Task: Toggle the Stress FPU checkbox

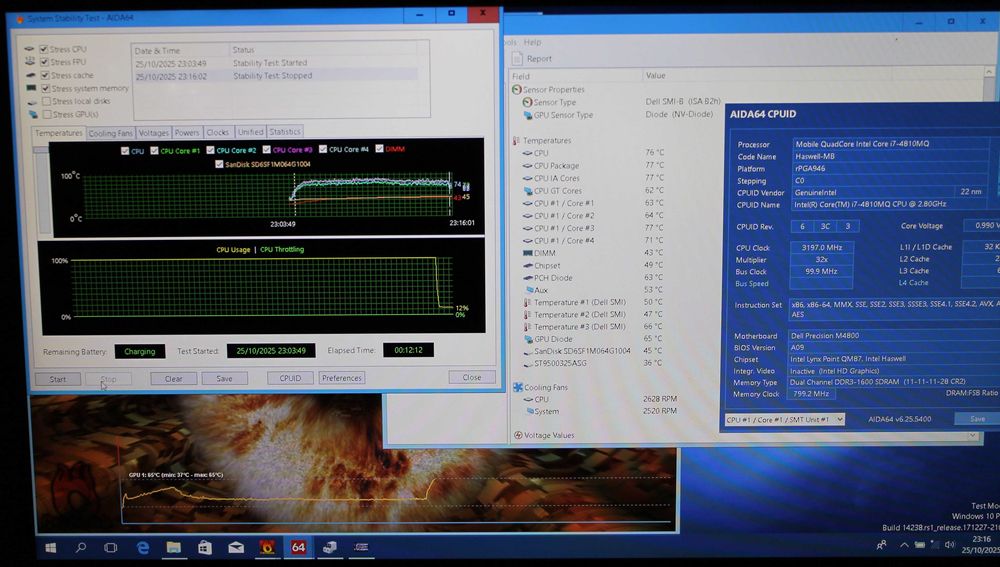Action: pos(45,62)
